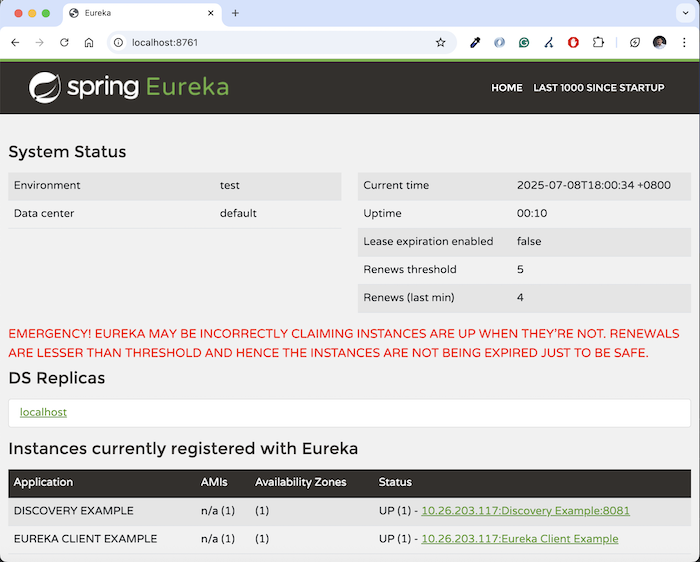Click the Lease expiration enabled value false
700x562 pixels.
[x=529, y=241]
